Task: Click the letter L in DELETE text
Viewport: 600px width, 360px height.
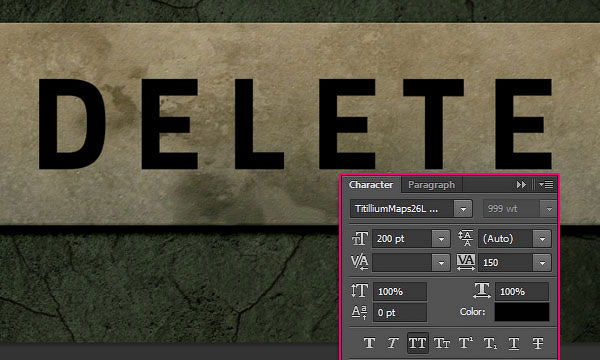Action: tap(259, 124)
